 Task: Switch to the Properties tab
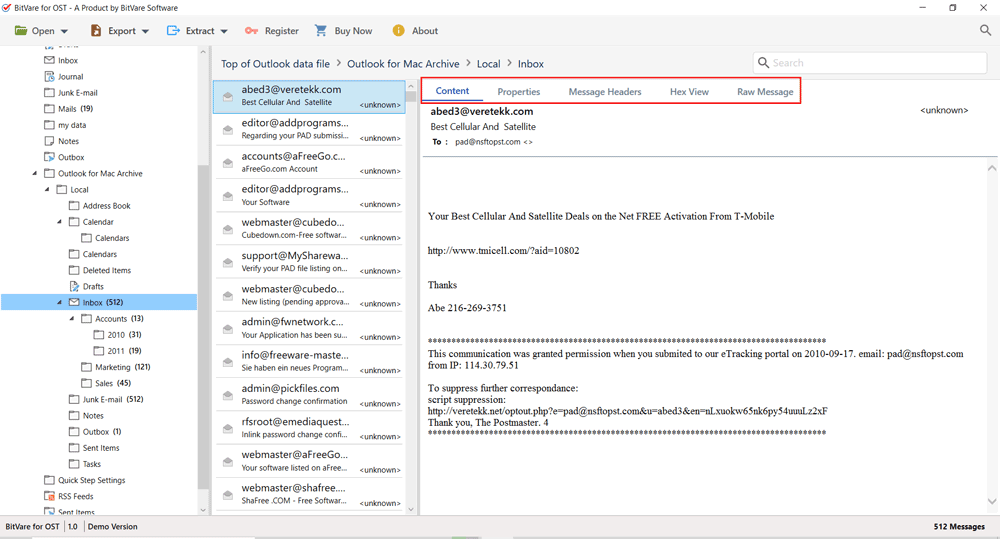[x=519, y=92]
